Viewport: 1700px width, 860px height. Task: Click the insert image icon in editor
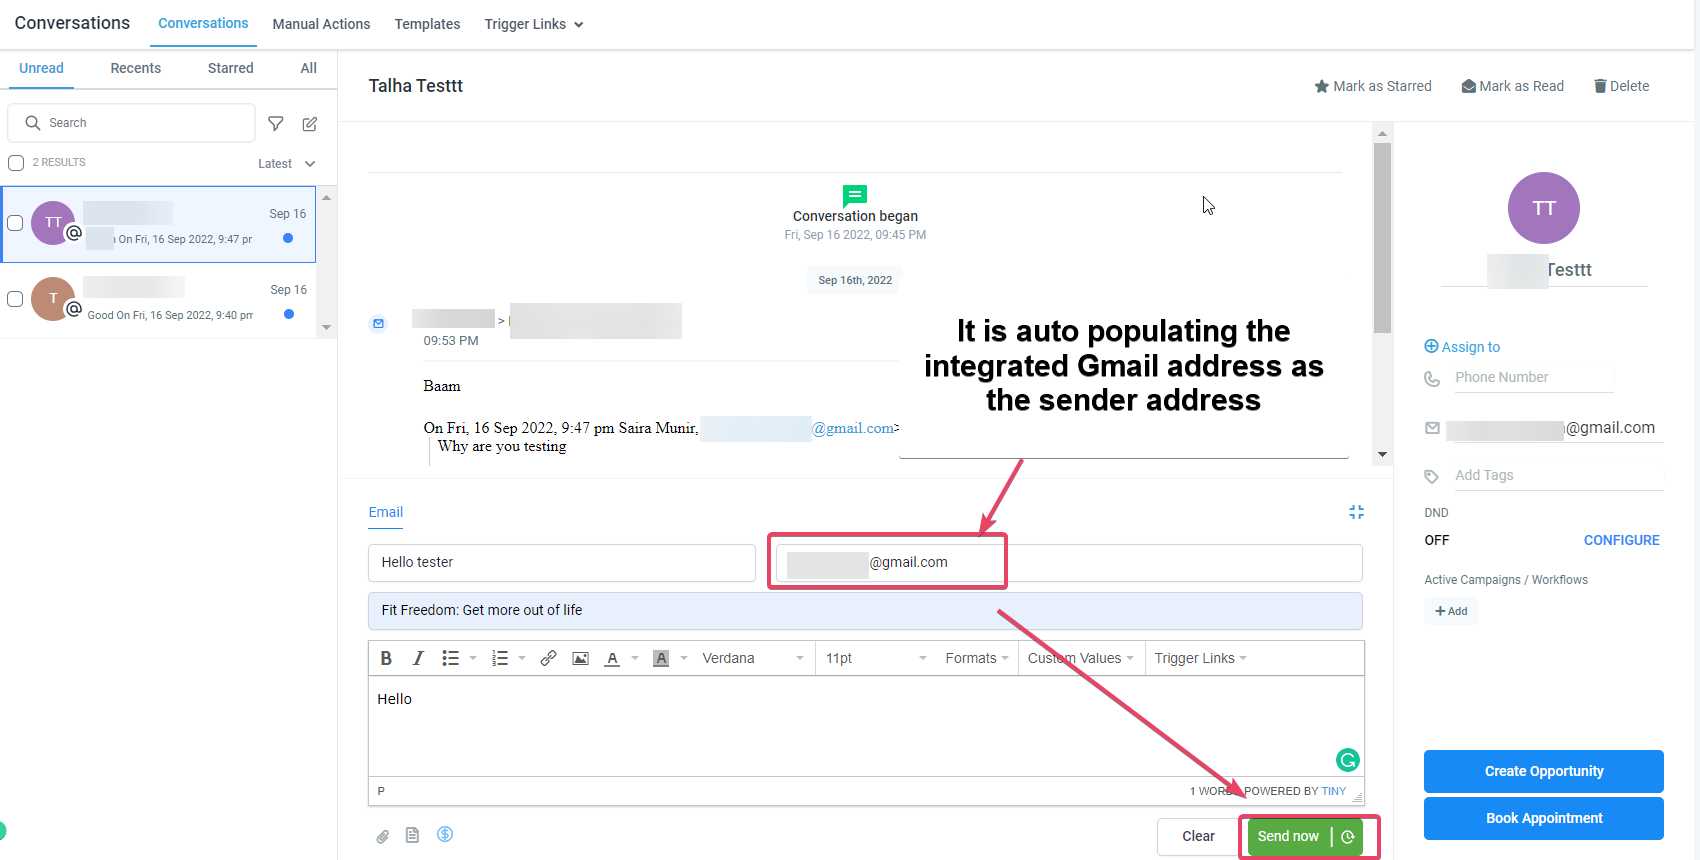(580, 658)
